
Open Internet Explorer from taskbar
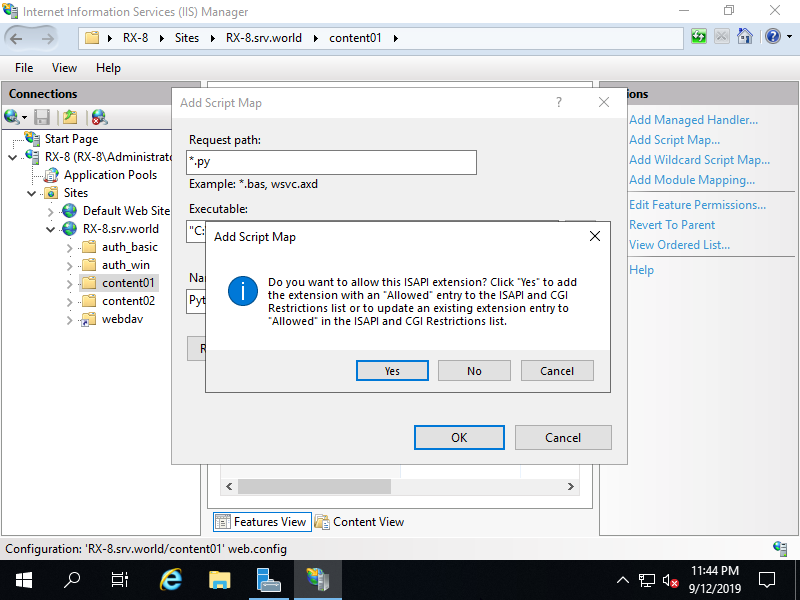[171, 580]
